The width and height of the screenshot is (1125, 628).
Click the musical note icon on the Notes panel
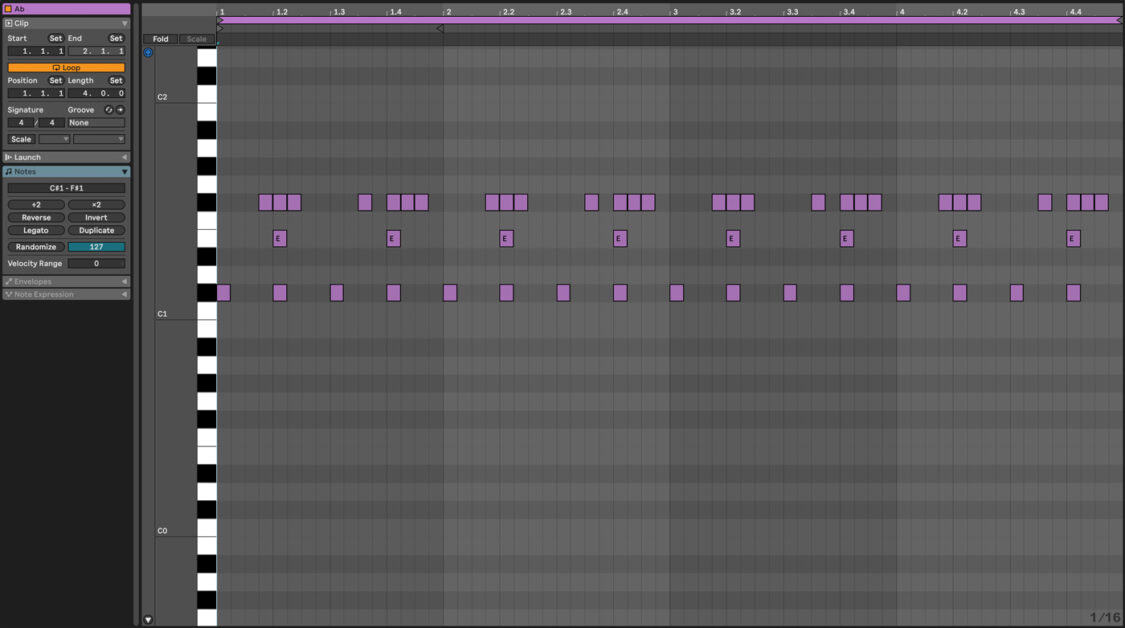(9, 171)
